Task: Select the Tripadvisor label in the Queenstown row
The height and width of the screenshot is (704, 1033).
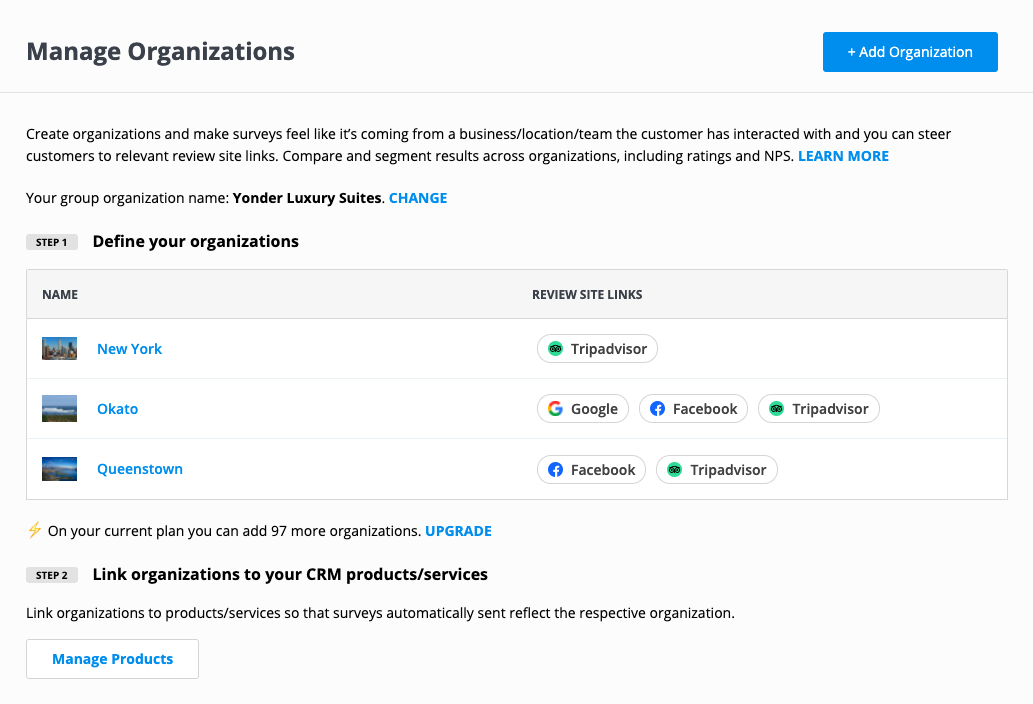Action: click(x=728, y=470)
